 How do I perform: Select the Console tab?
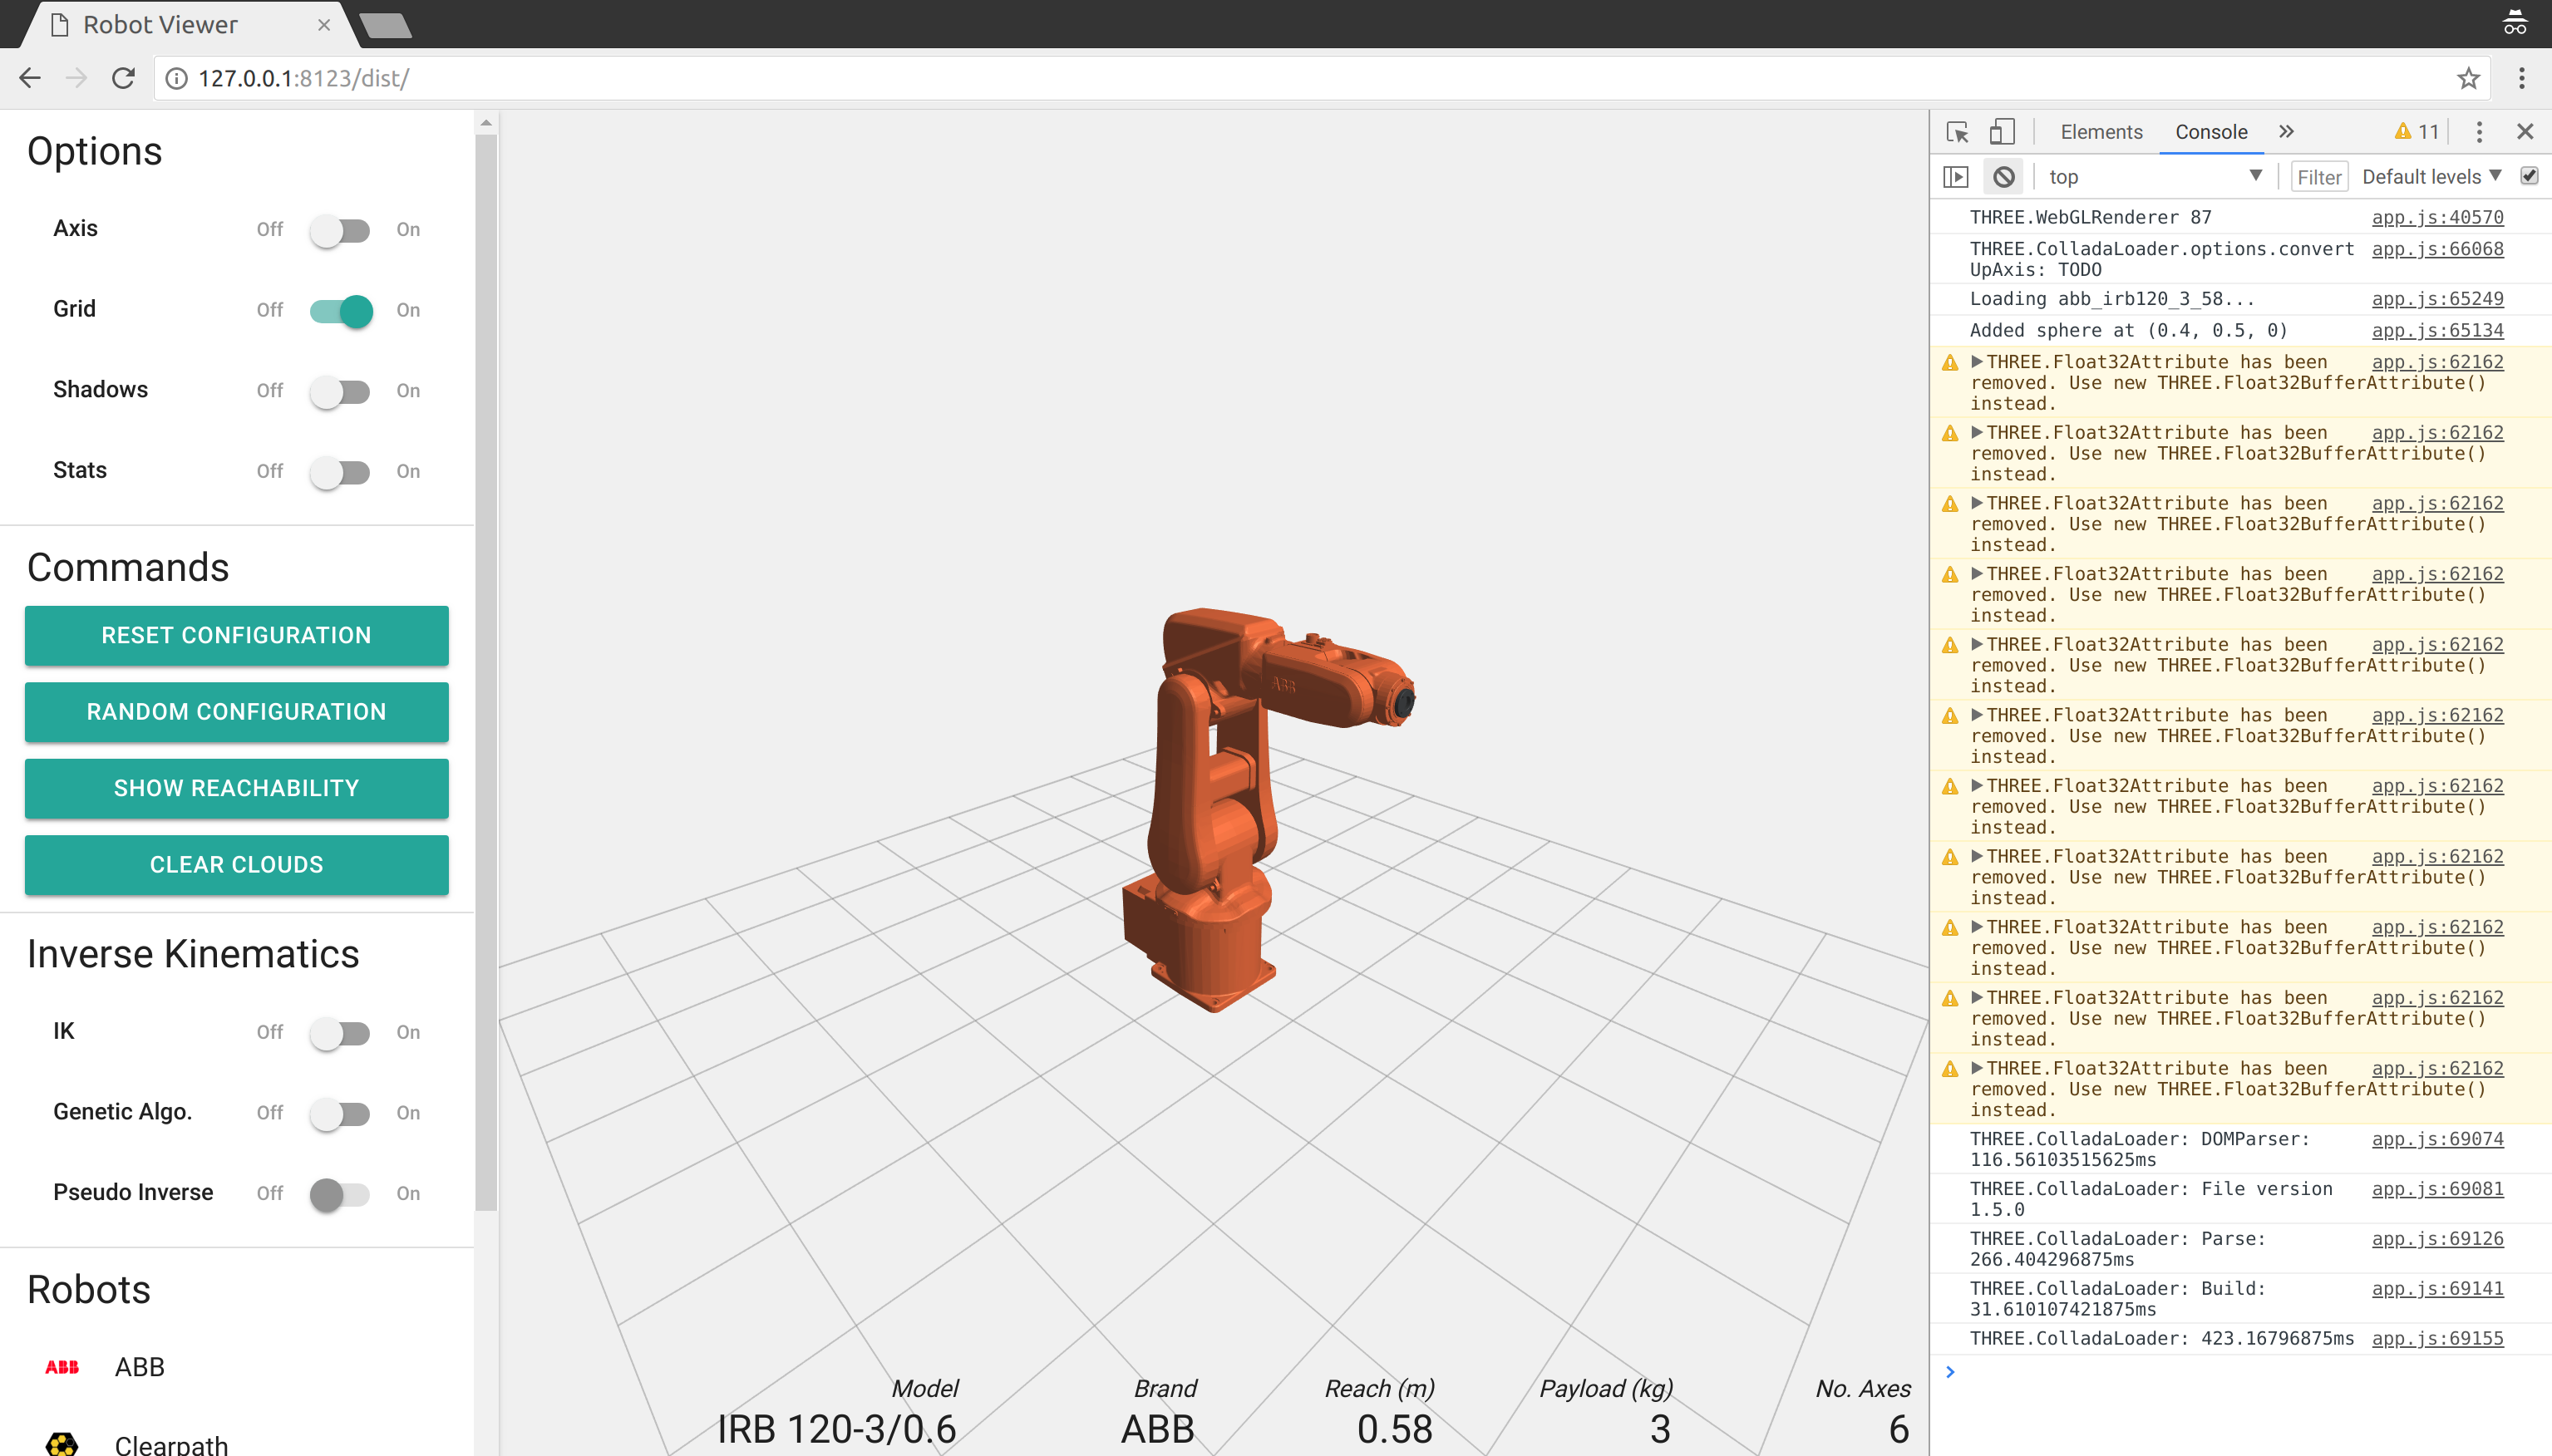(2211, 132)
